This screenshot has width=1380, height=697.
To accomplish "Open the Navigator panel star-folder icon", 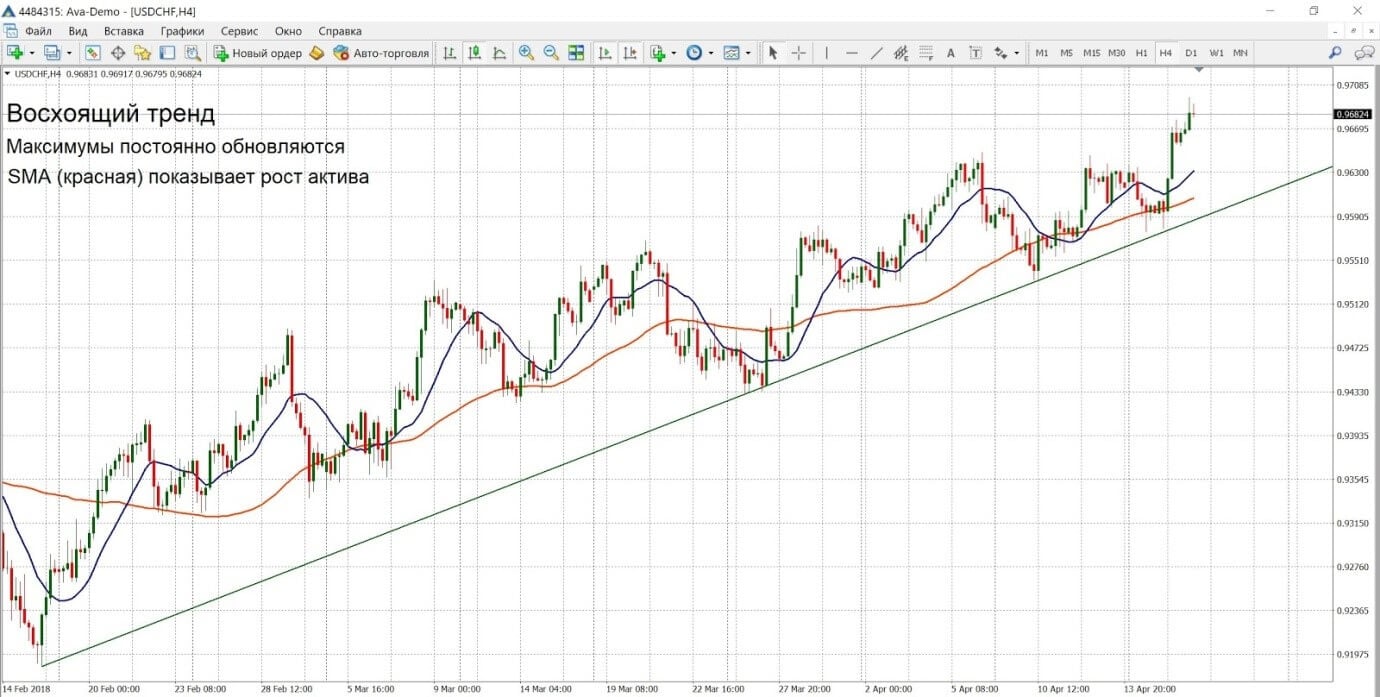I will pyautogui.click(x=142, y=53).
